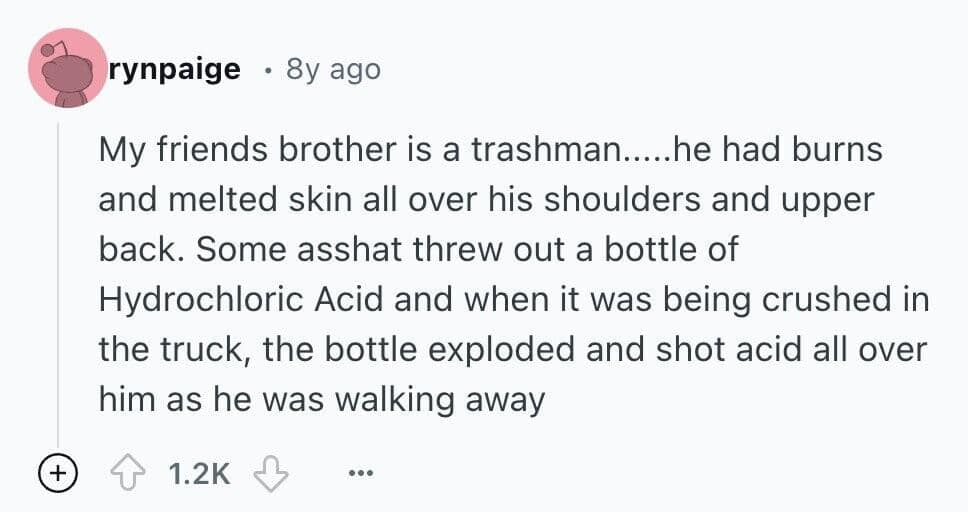The height and width of the screenshot is (512, 968).
Task: Click rynpaige's pink Snoo avatar
Action: [67, 68]
